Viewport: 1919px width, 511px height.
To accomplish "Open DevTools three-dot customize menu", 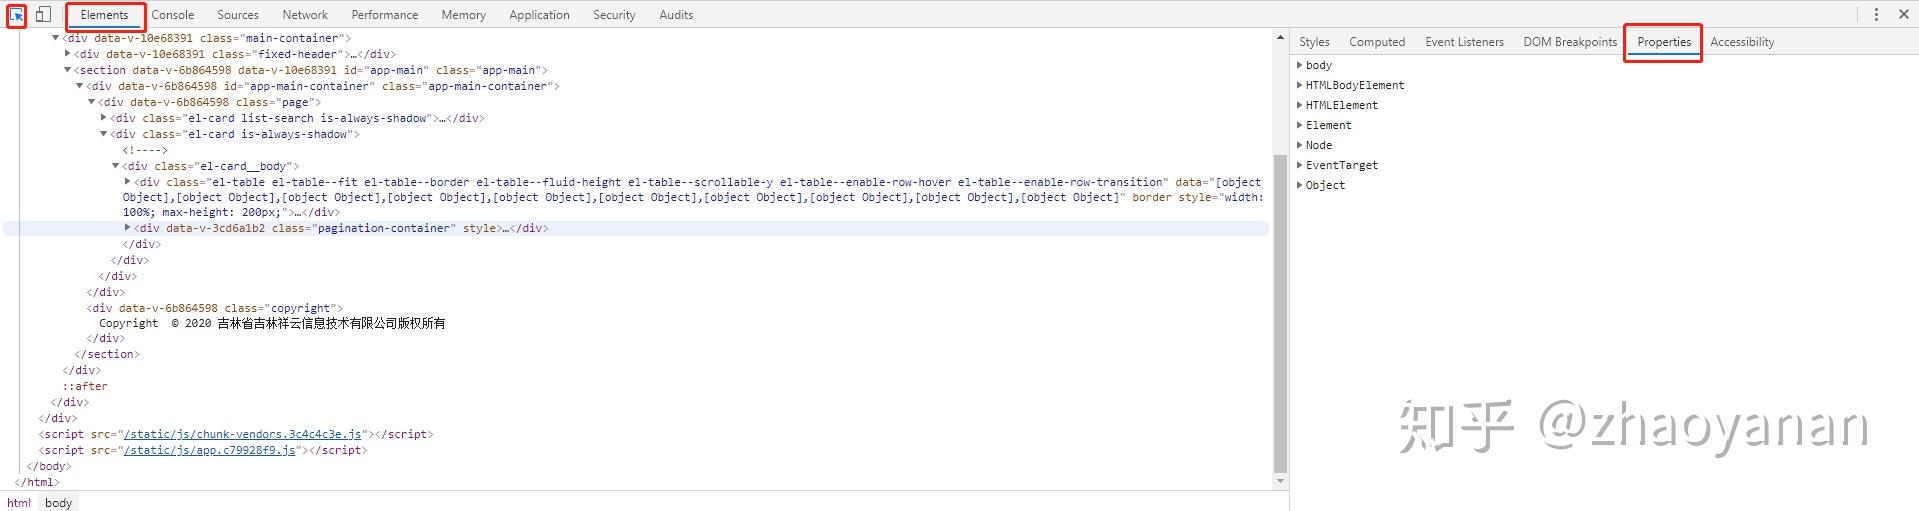I will [1876, 15].
